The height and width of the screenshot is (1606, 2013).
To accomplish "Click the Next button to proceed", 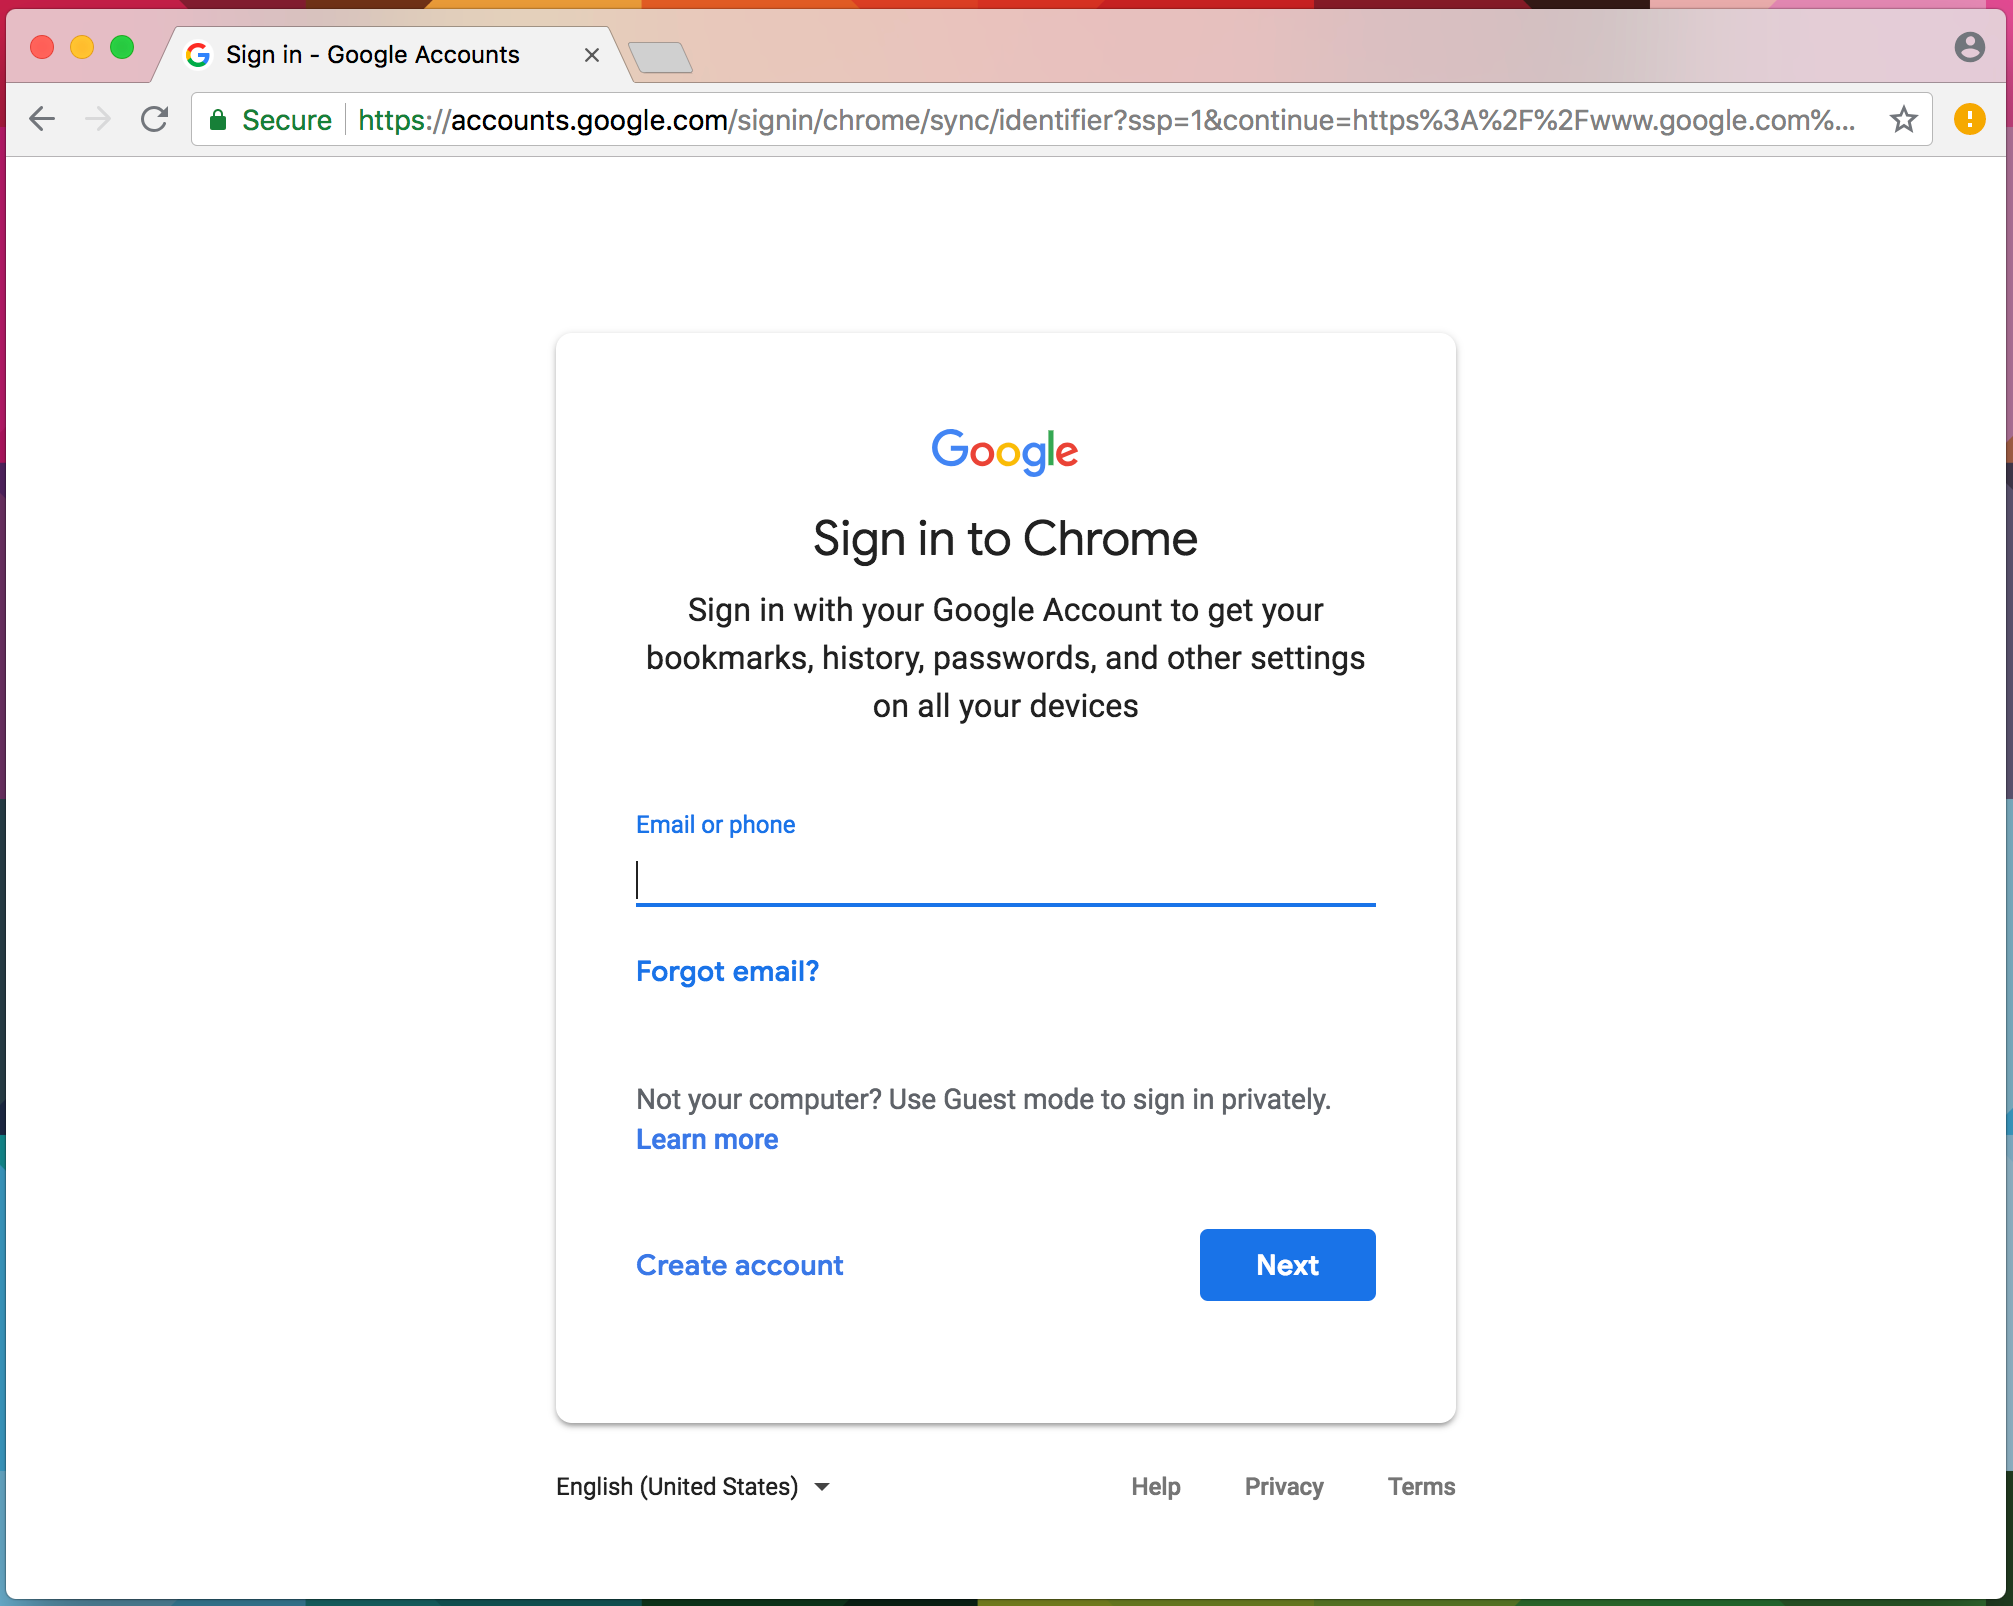I will pos(1287,1265).
